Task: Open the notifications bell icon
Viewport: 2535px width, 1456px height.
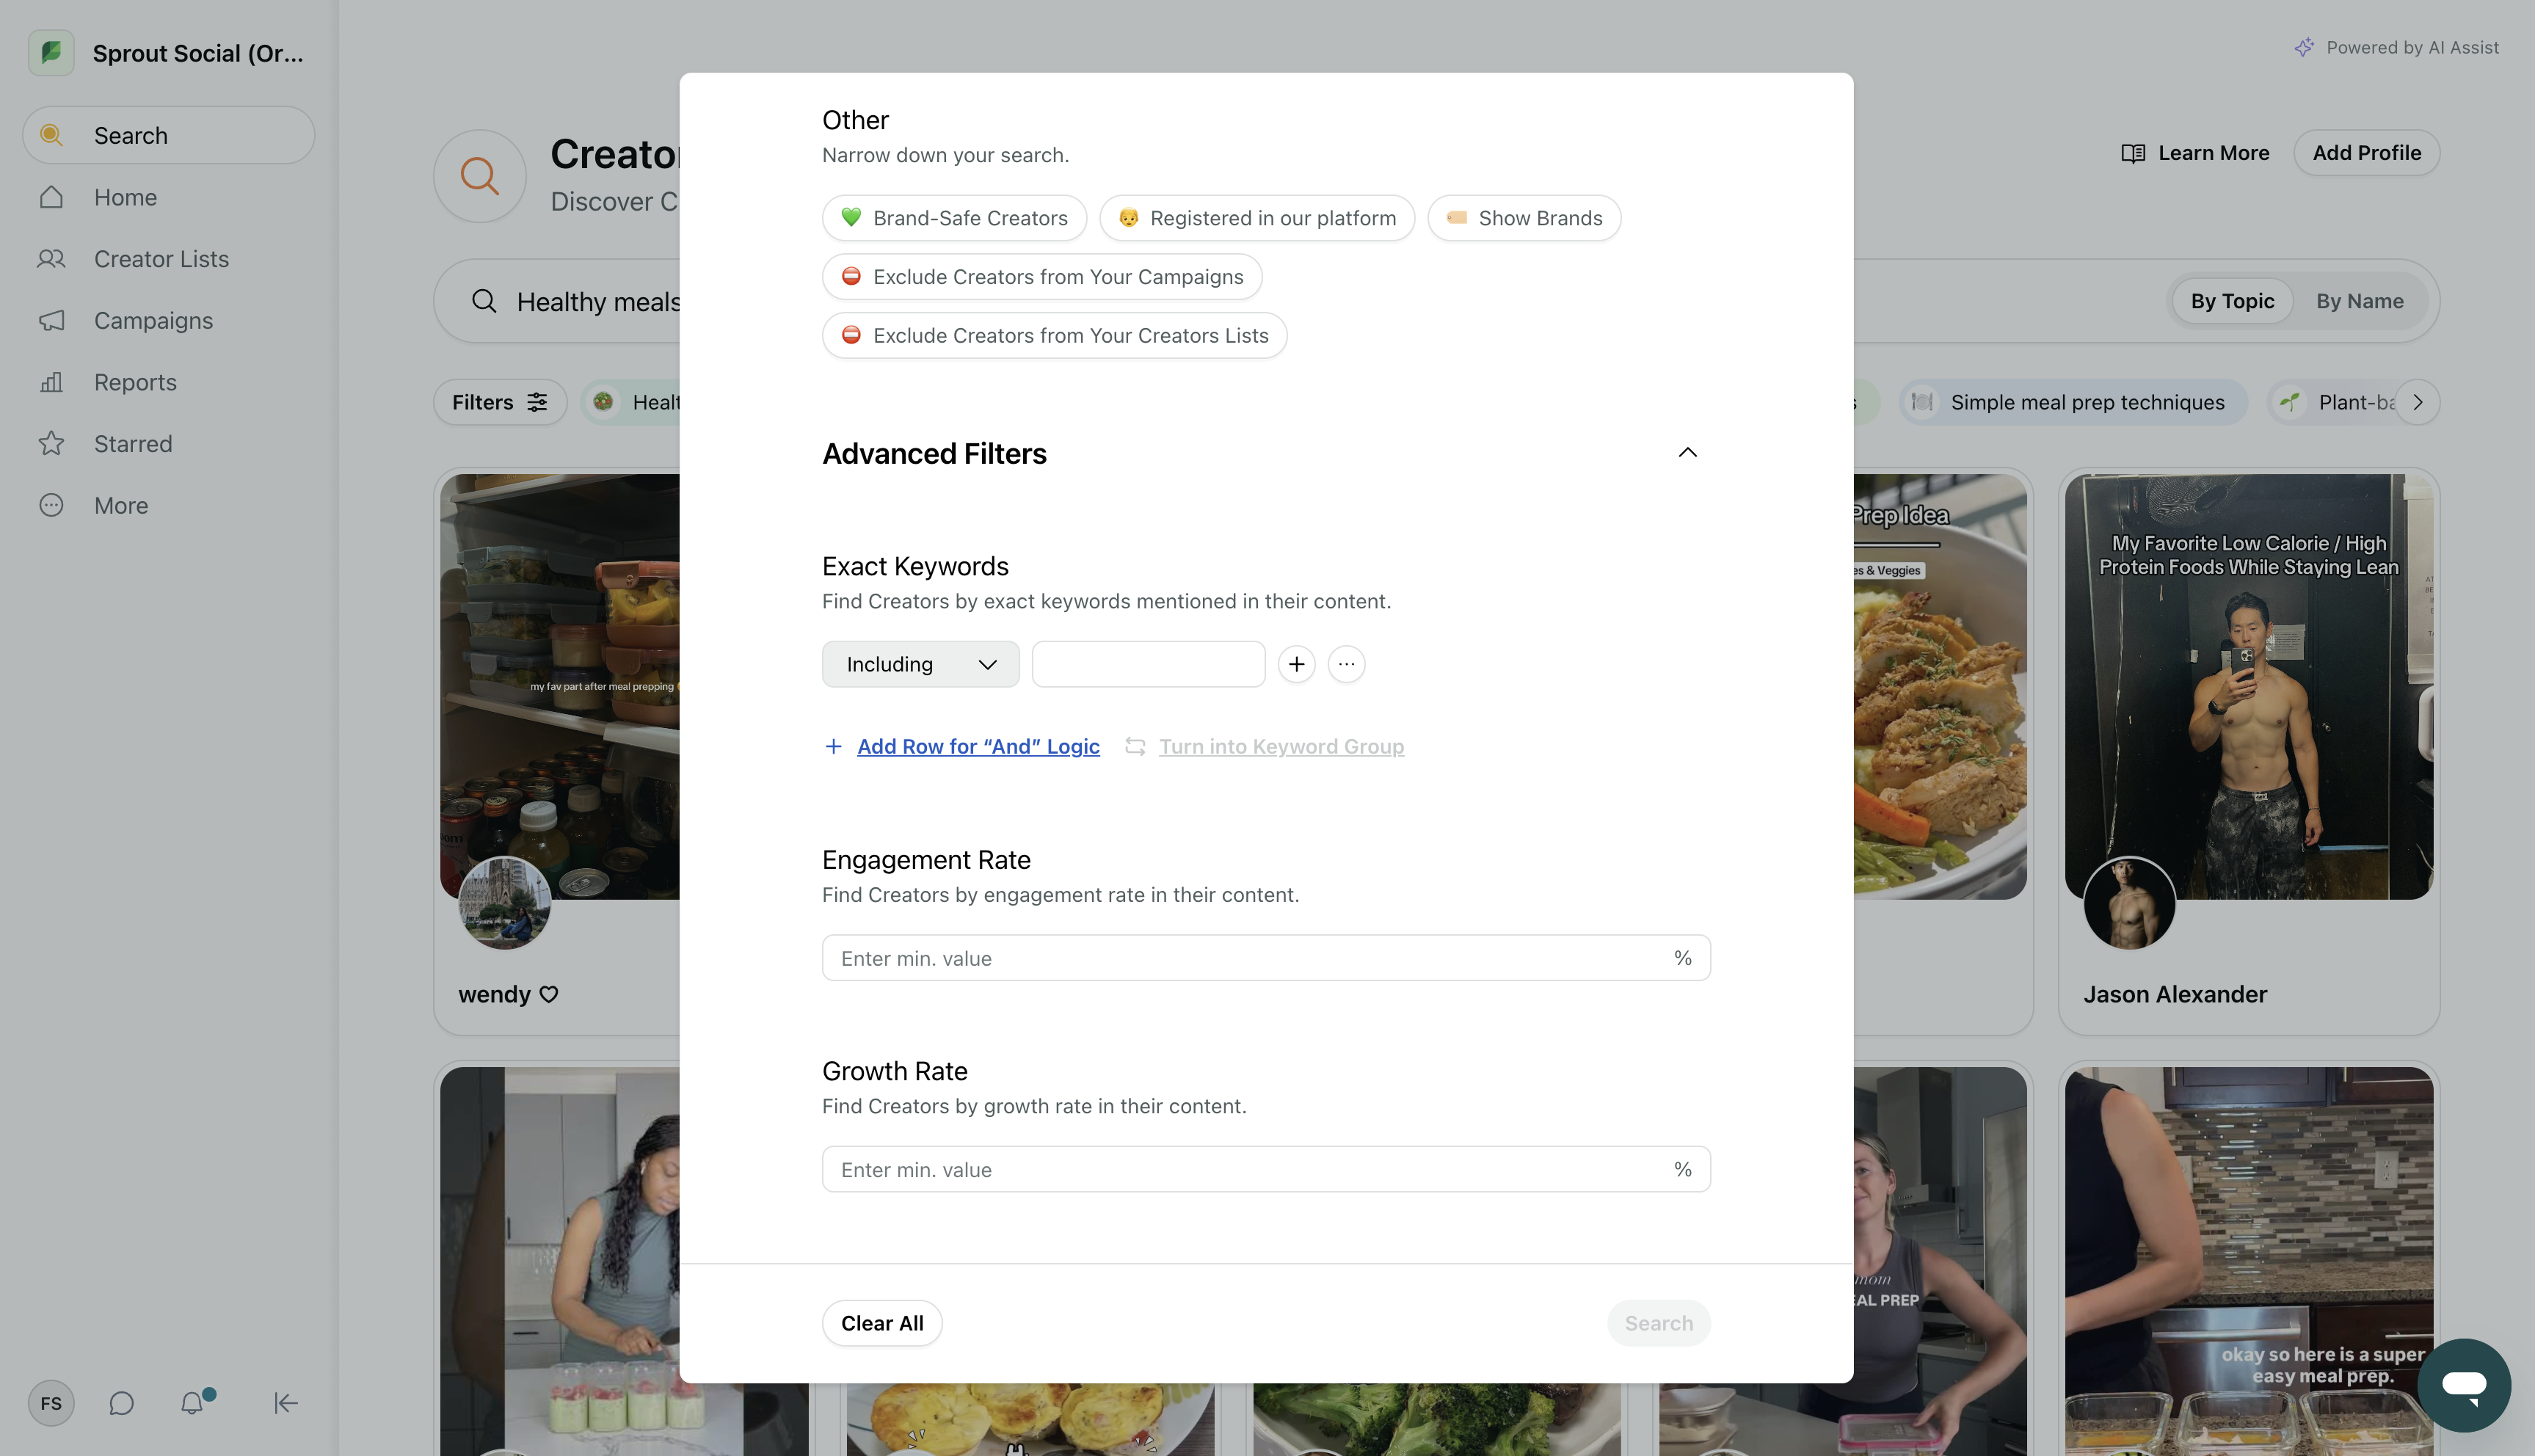Action: (x=193, y=1403)
